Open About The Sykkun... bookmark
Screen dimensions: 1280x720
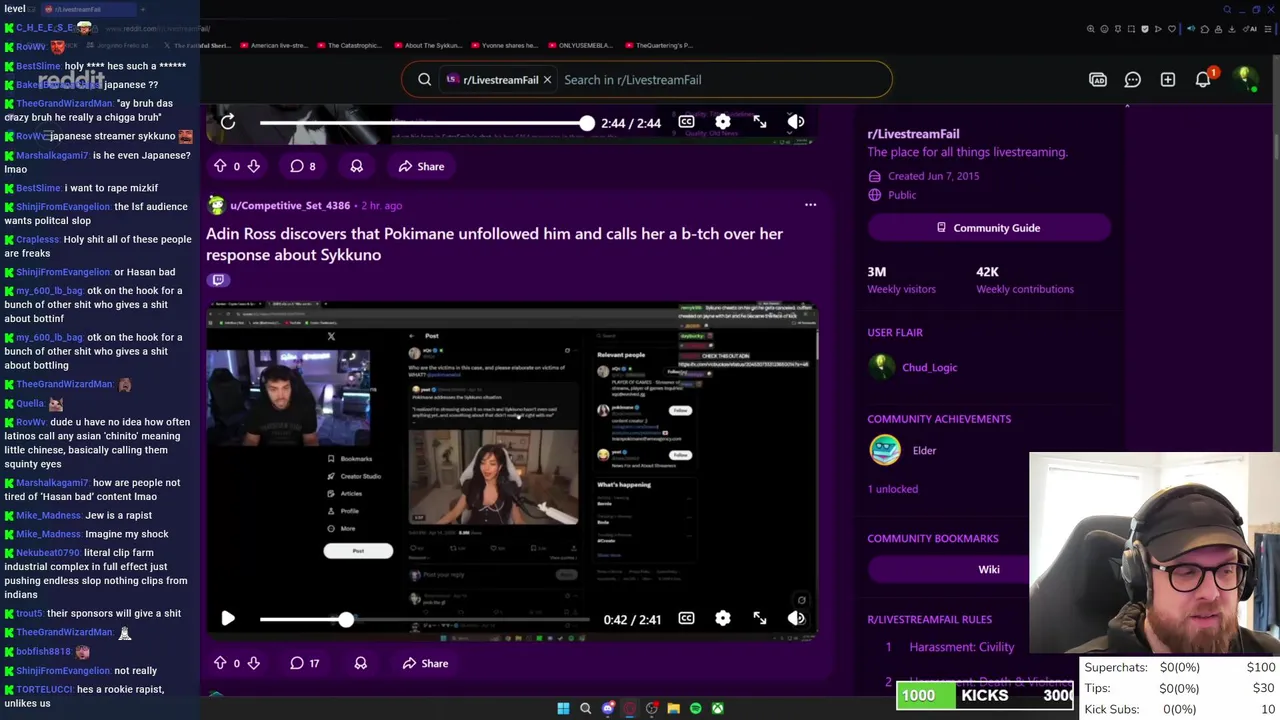(428, 45)
